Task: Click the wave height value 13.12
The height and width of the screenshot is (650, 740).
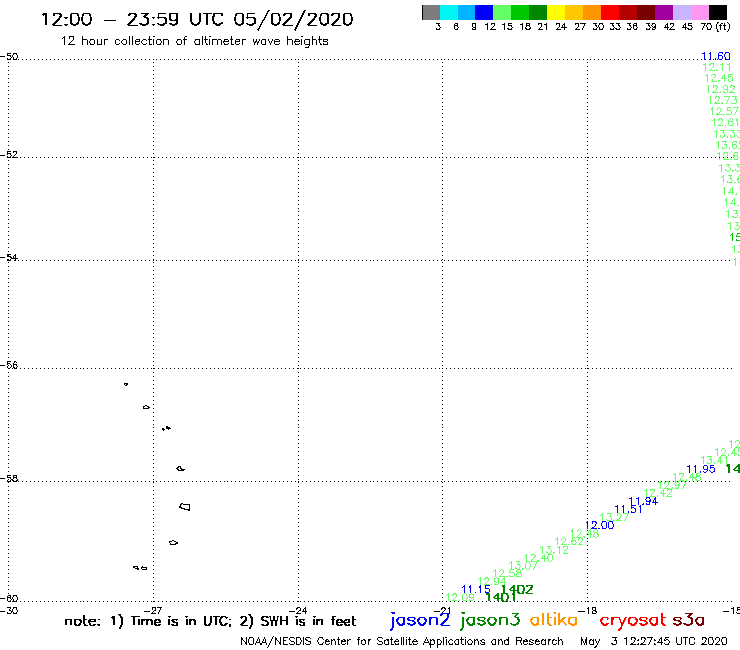Action: click(x=554, y=550)
